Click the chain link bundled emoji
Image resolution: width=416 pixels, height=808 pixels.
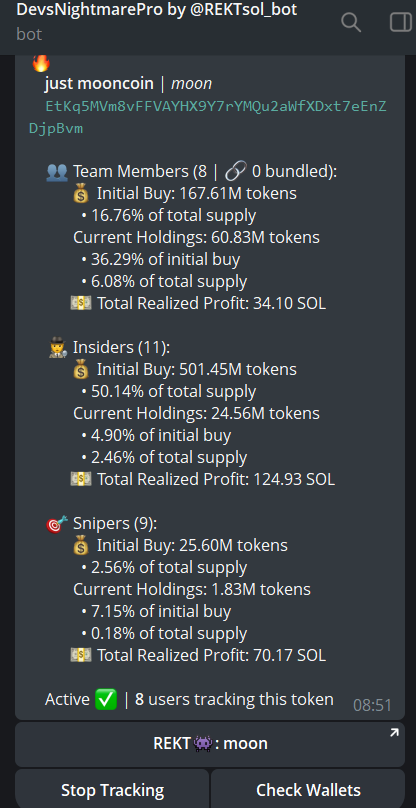pyautogui.click(x=236, y=172)
